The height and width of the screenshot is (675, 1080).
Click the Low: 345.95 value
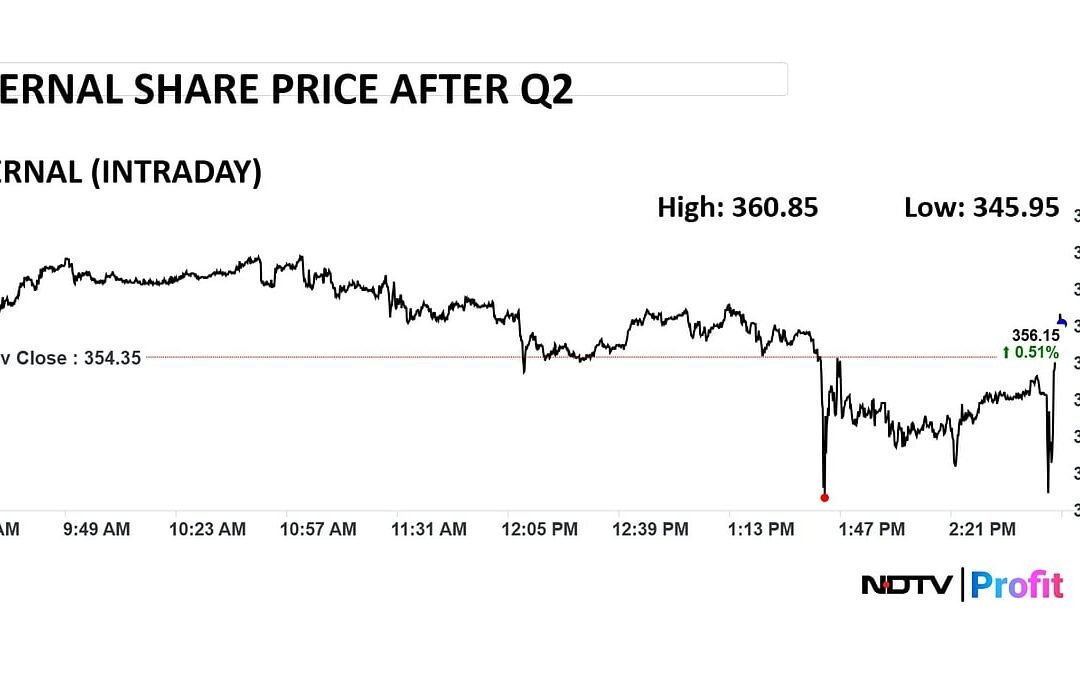(981, 207)
